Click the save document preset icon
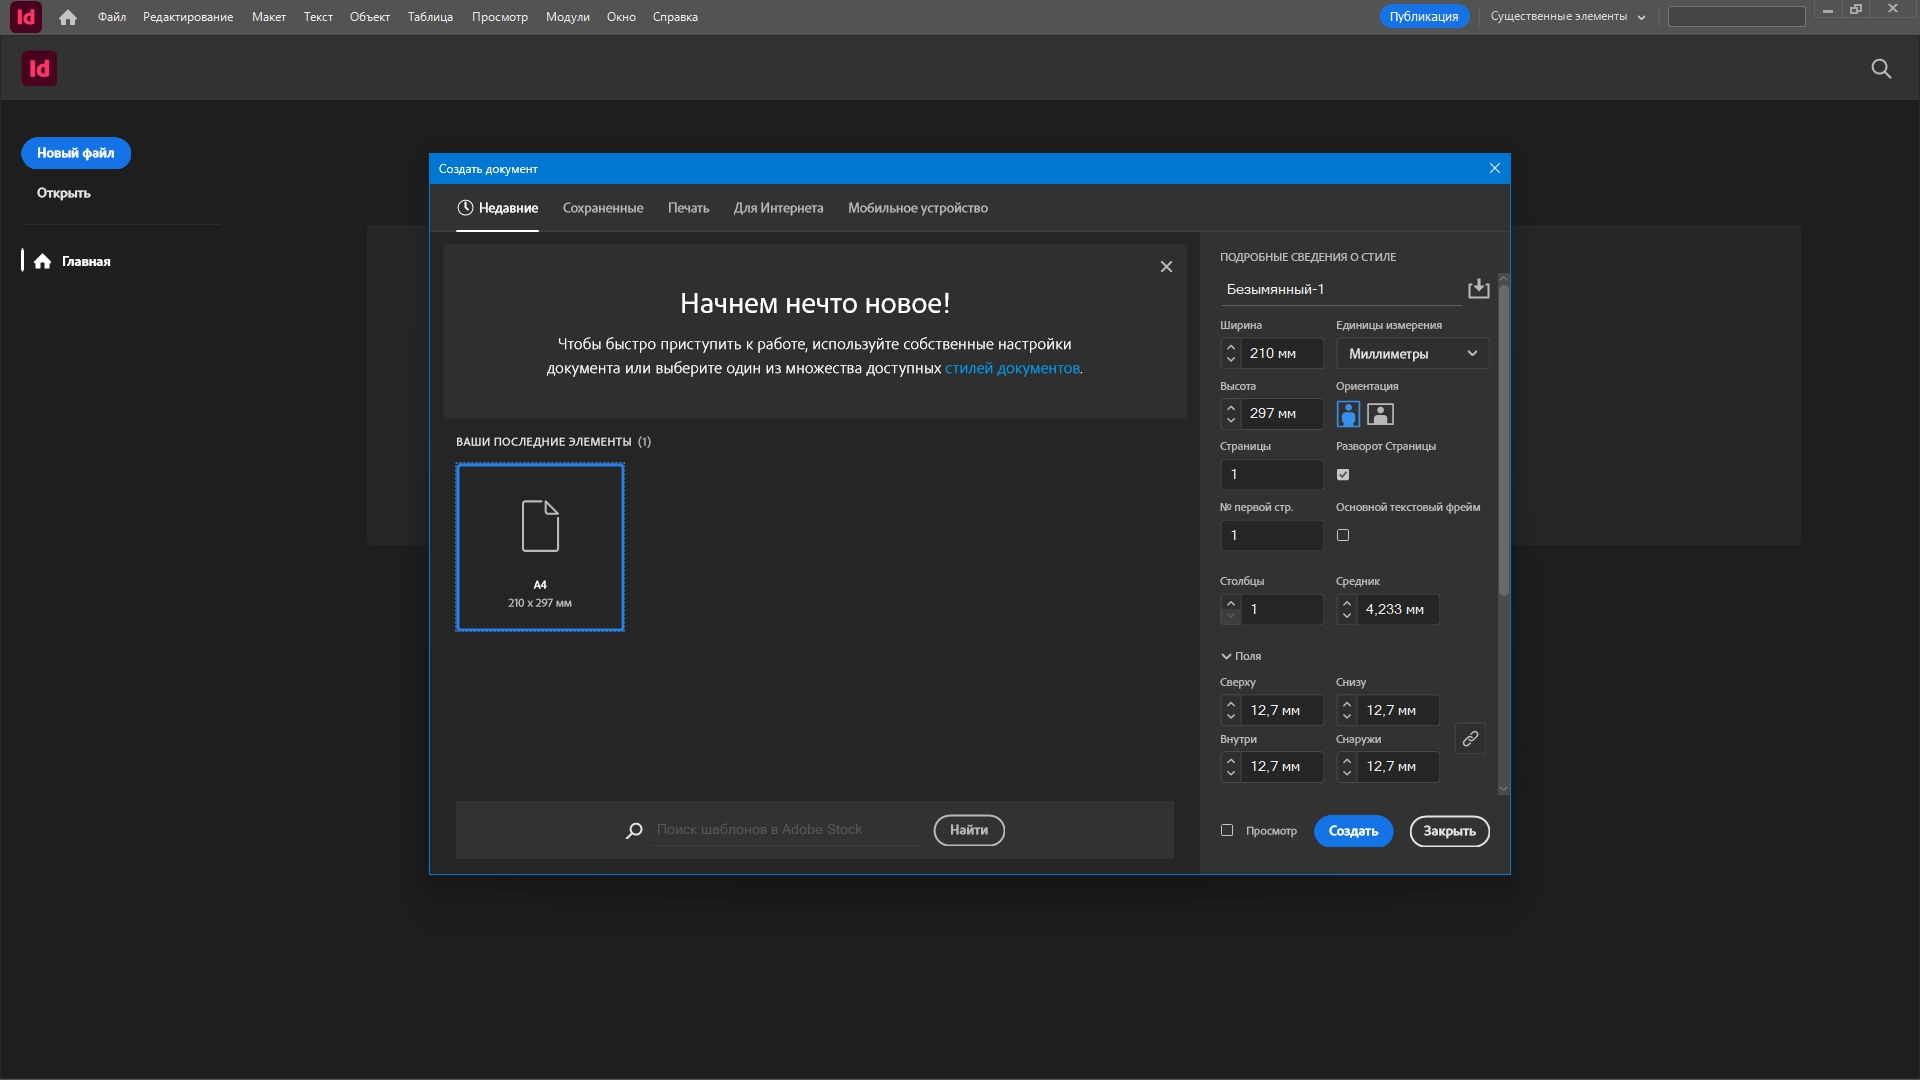Screen dimensions: 1920x1080 (1478, 289)
